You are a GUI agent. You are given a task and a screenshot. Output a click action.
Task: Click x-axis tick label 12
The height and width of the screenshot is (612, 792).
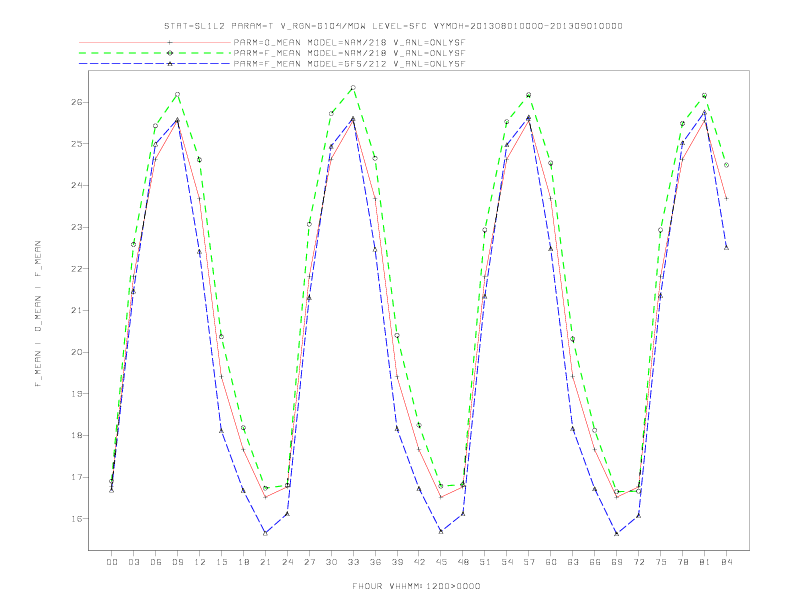tap(200, 562)
